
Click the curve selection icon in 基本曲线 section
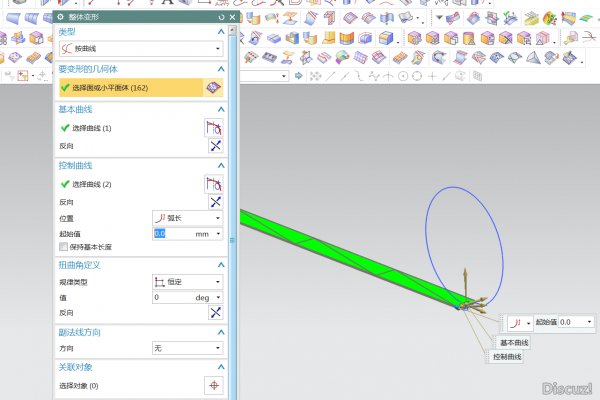(213, 128)
